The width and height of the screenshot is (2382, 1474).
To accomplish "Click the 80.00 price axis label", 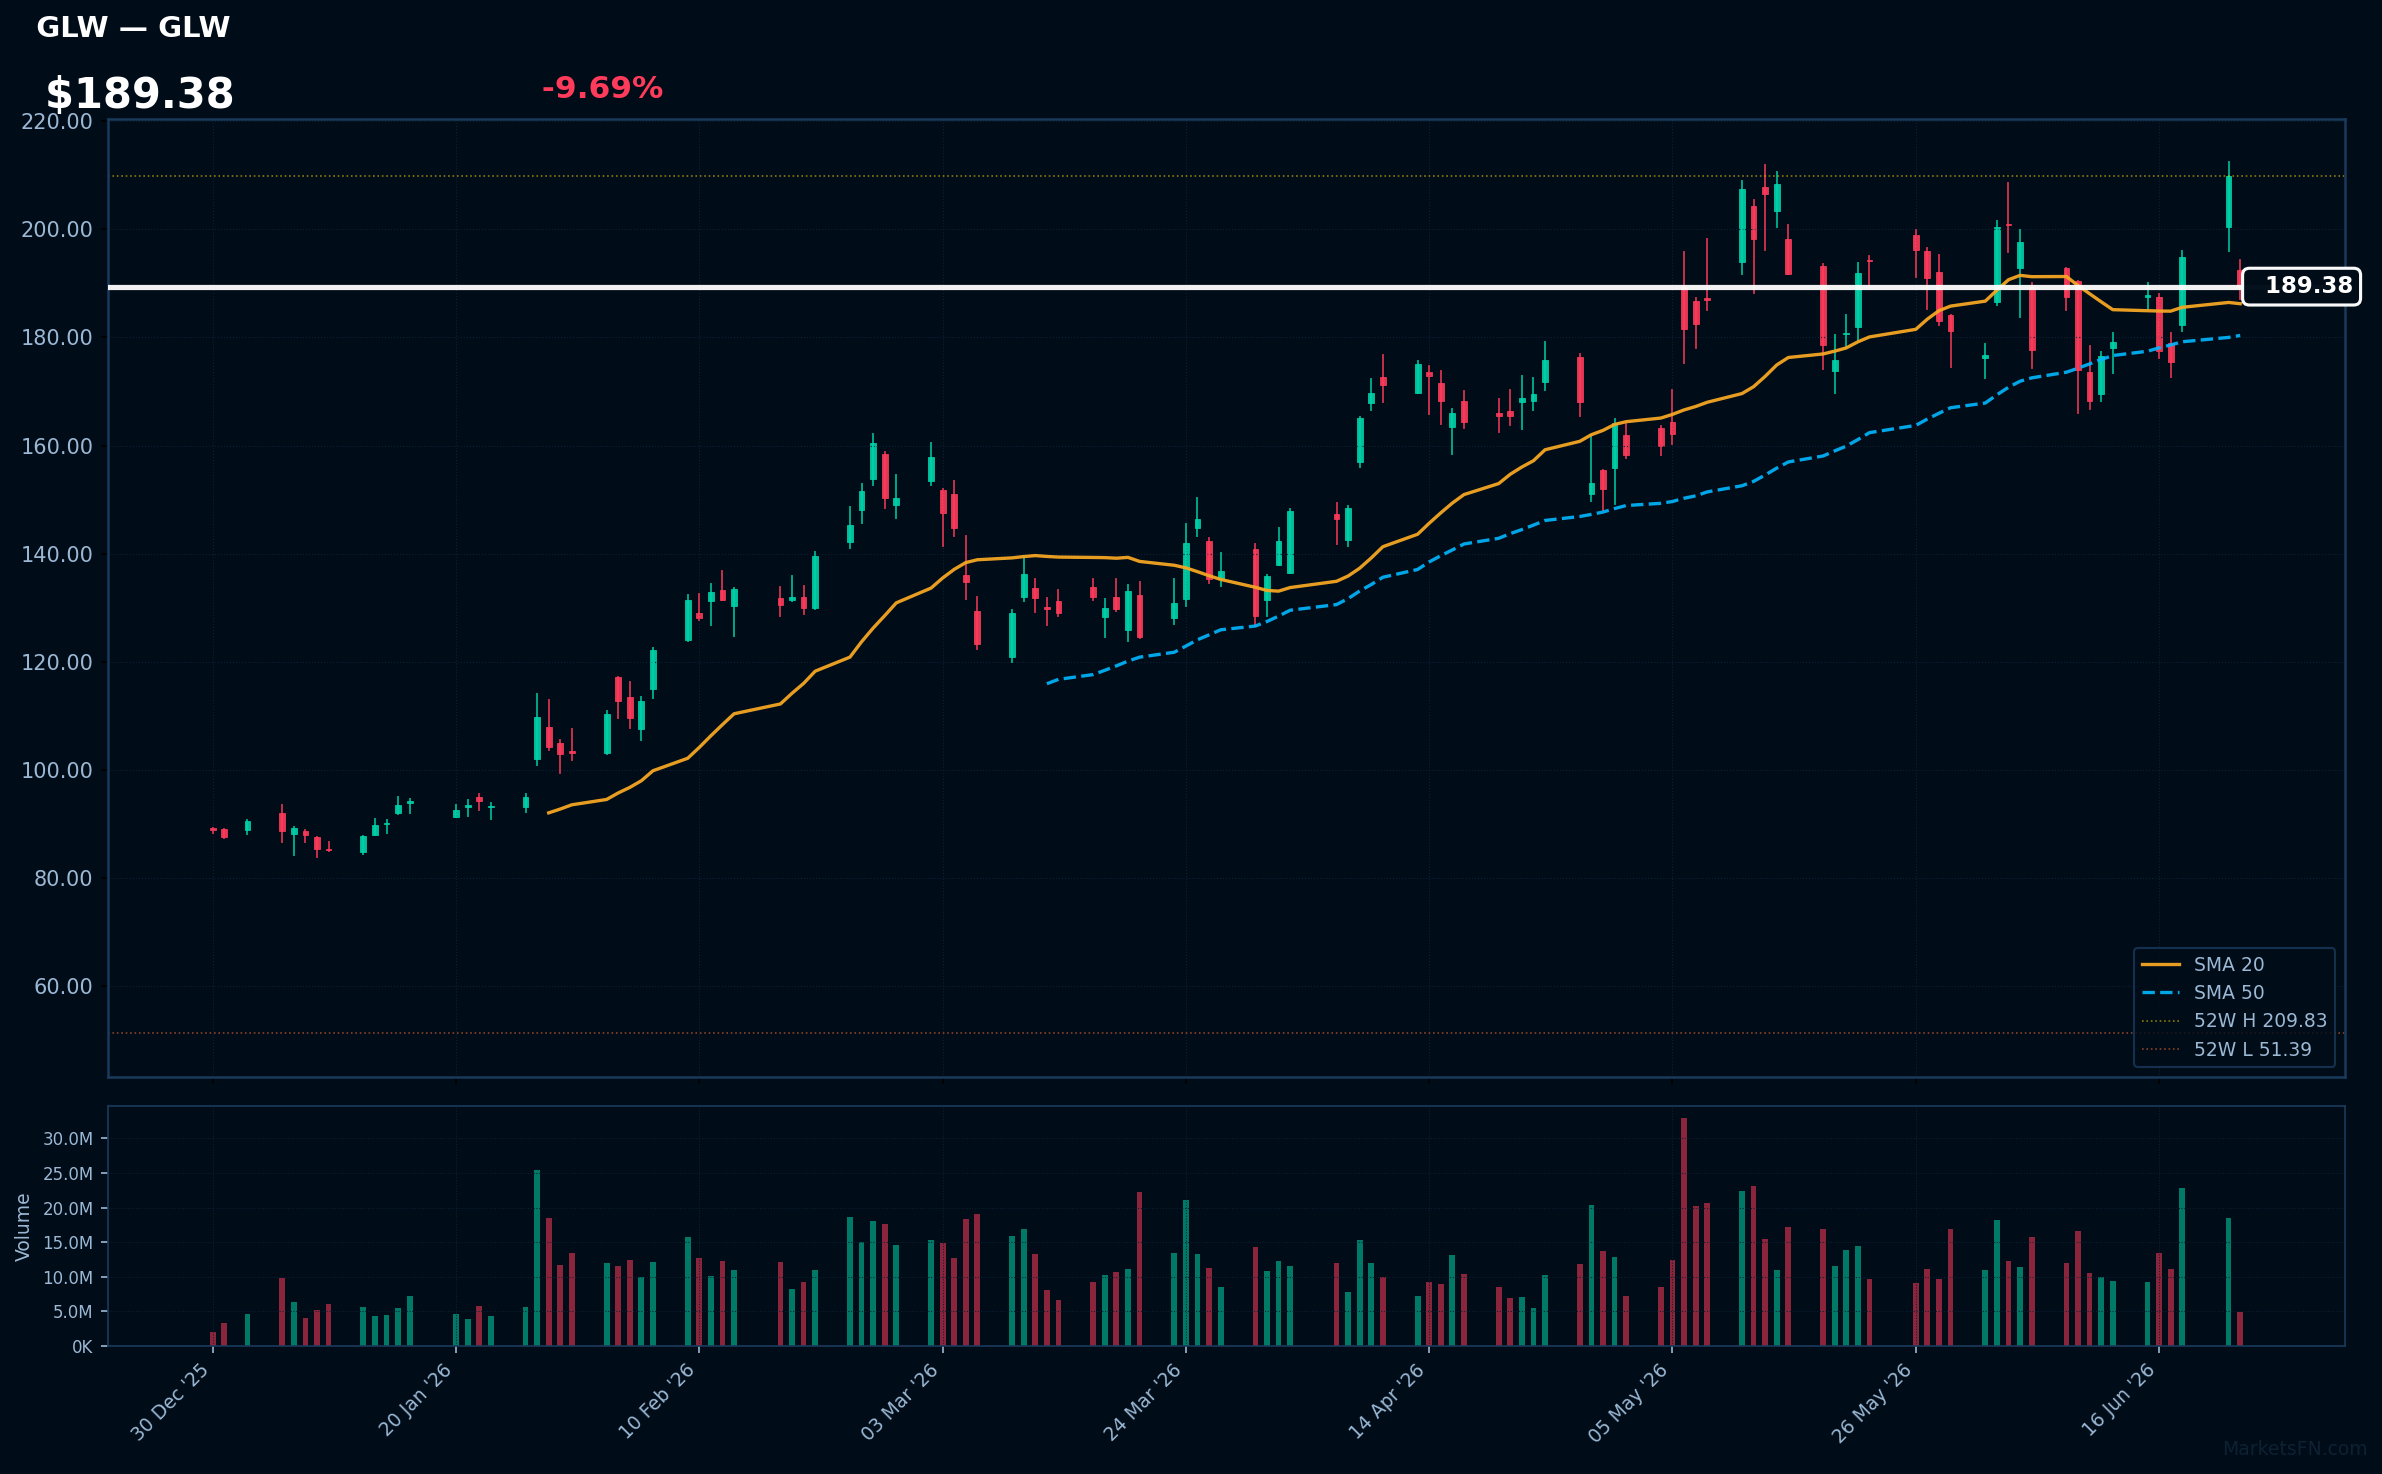I will 63,878.
